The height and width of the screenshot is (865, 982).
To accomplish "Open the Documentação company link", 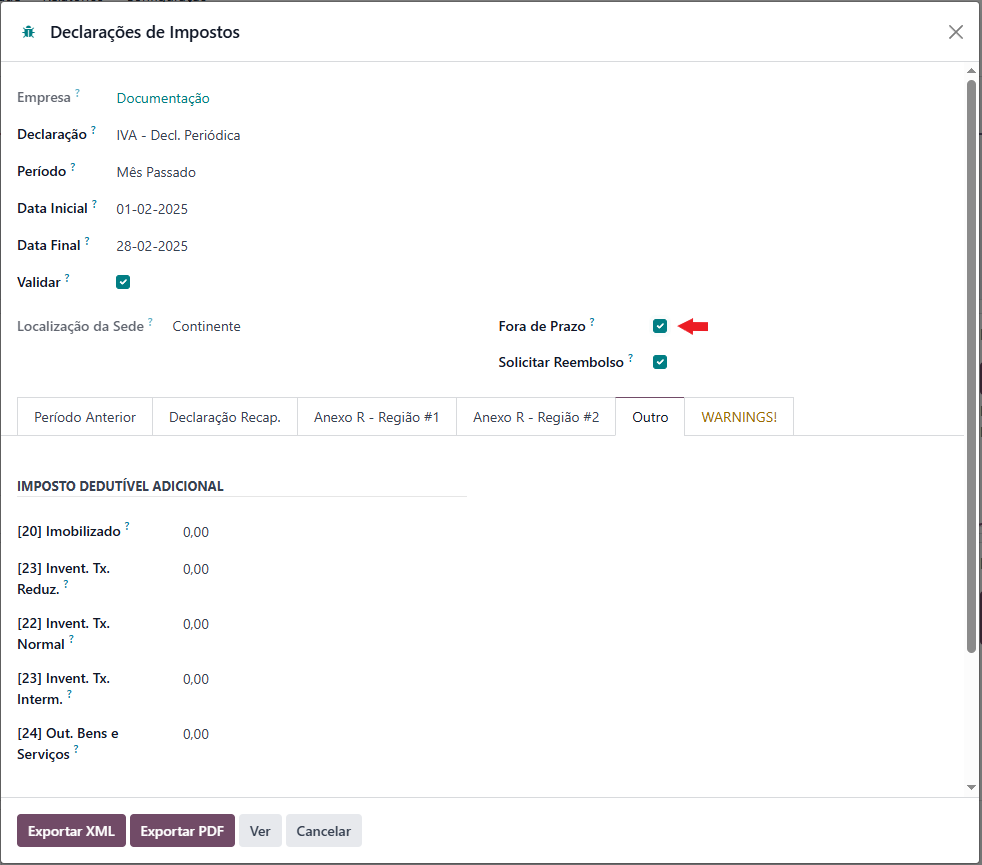I will pos(163,98).
